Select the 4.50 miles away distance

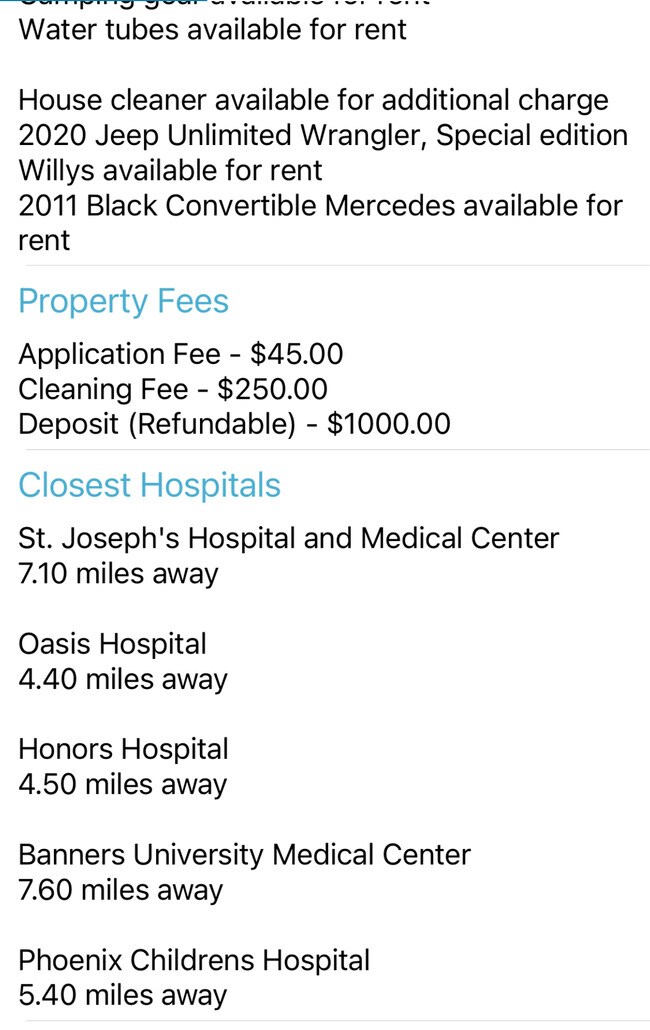click(123, 784)
